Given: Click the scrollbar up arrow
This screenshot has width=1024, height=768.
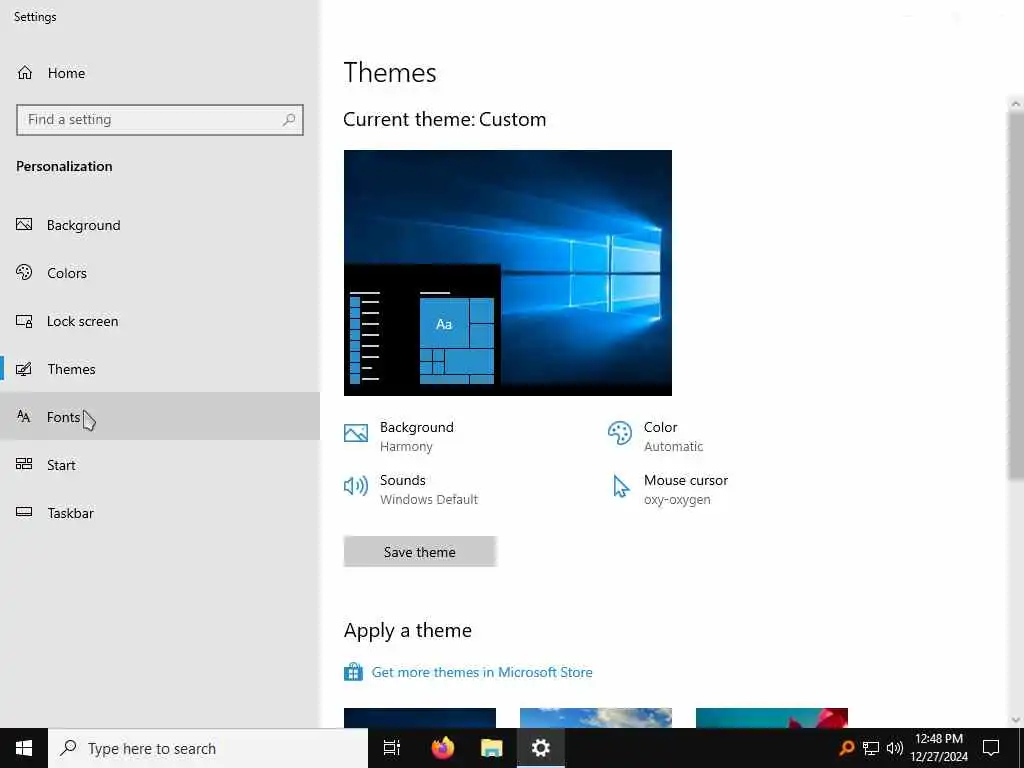Looking at the screenshot, I should 1016,103.
